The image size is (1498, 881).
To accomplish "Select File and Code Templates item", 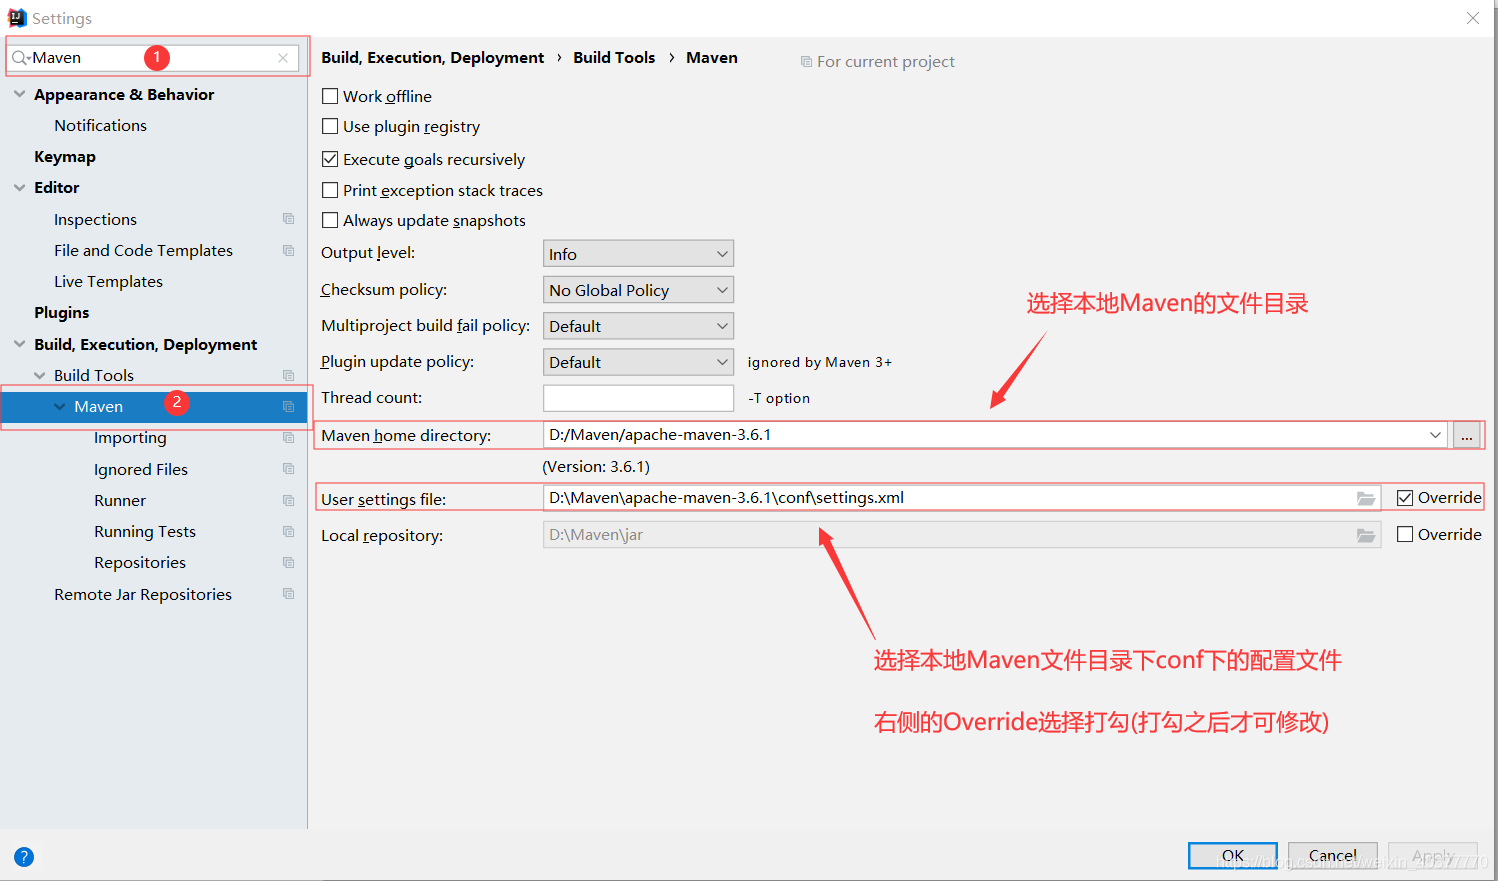I will pos(143,250).
